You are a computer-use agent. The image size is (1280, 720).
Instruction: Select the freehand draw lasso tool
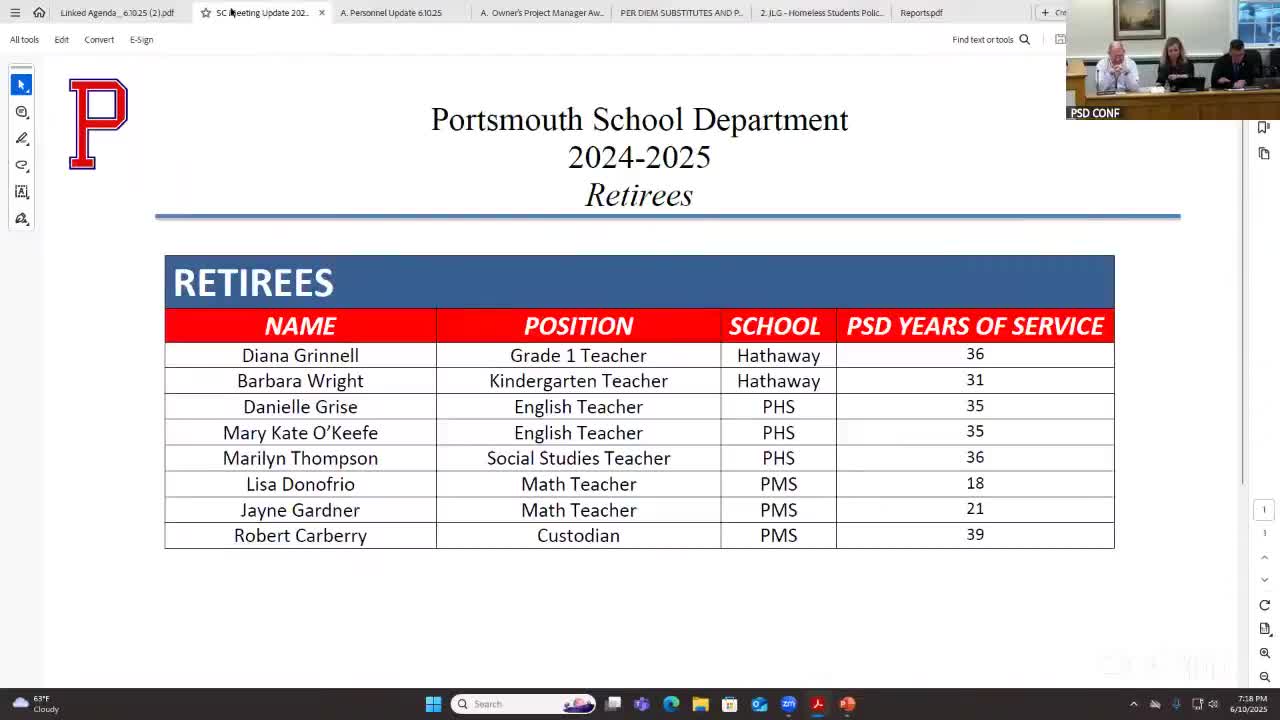(22, 165)
